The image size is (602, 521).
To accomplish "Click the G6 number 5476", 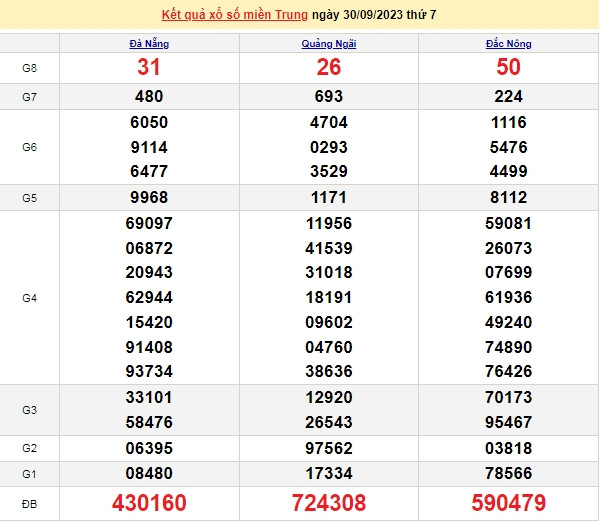I will (511, 146).
